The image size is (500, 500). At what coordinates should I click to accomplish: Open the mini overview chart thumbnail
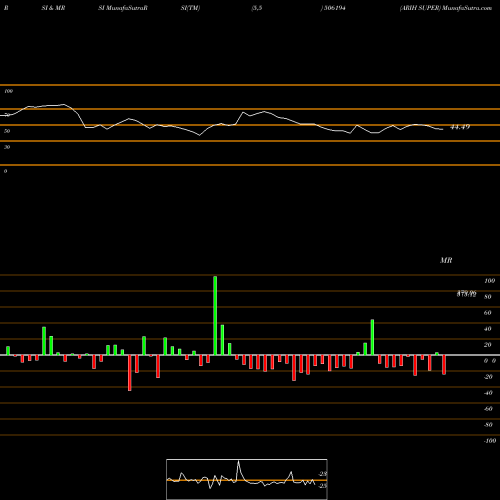(247, 479)
